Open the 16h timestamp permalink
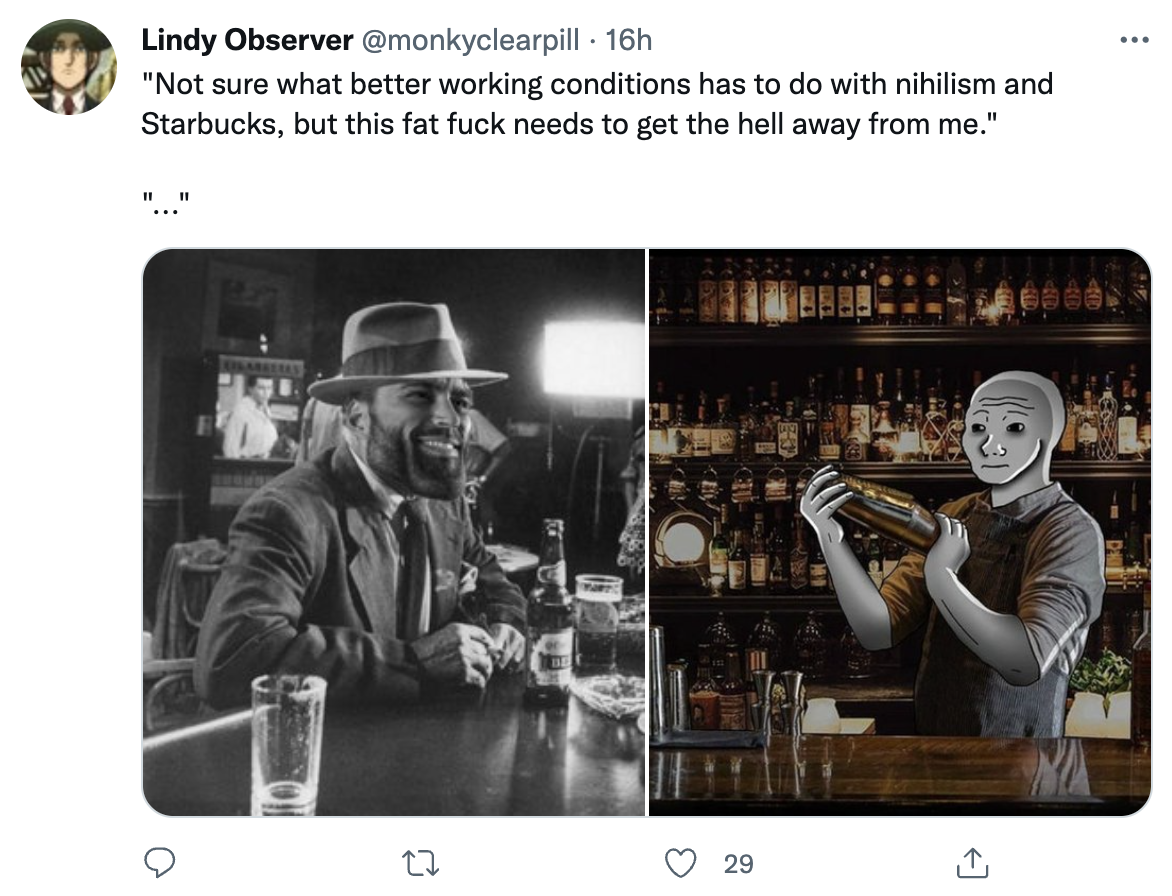The height and width of the screenshot is (896, 1172). click(628, 40)
